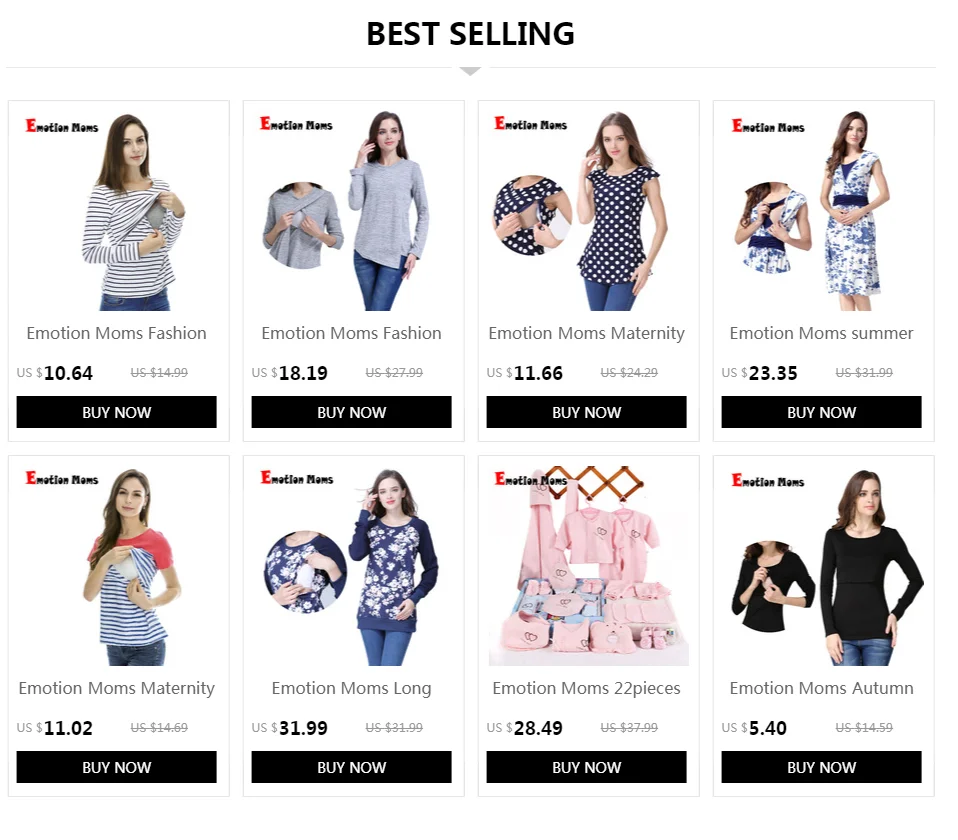Image resolution: width=958 pixels, height=840 pixels.
Task: Open the polka dot maternity top image
Action: 587,210
